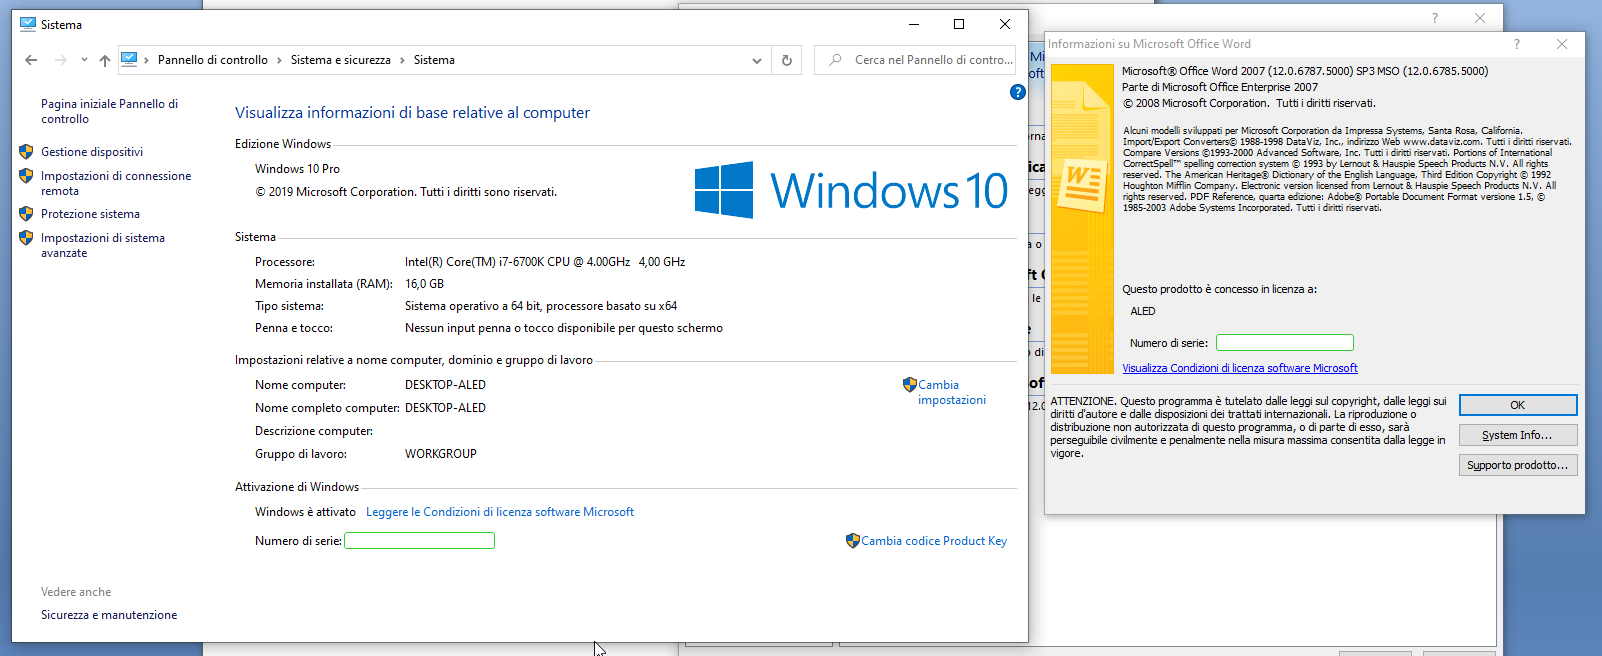
Task: Read Condizioni di licenza software Microsoft in Sistema
Action: point(500,512)
